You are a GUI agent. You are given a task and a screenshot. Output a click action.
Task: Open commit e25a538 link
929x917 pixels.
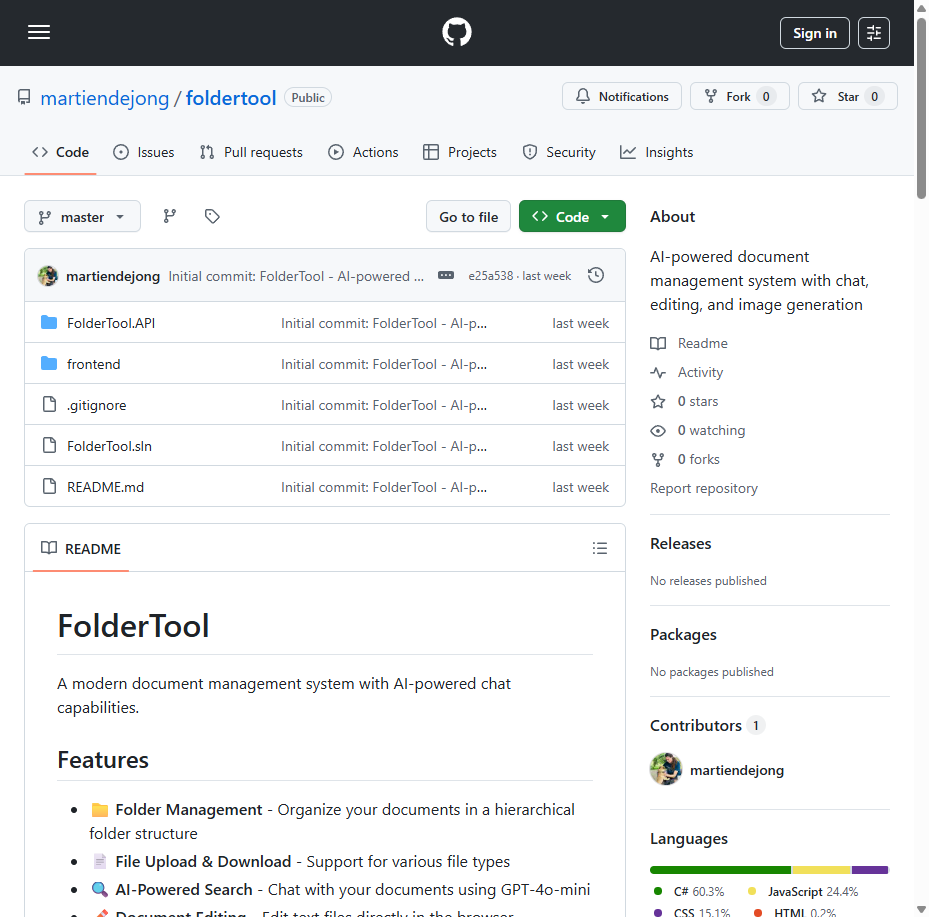pos(491,276)
